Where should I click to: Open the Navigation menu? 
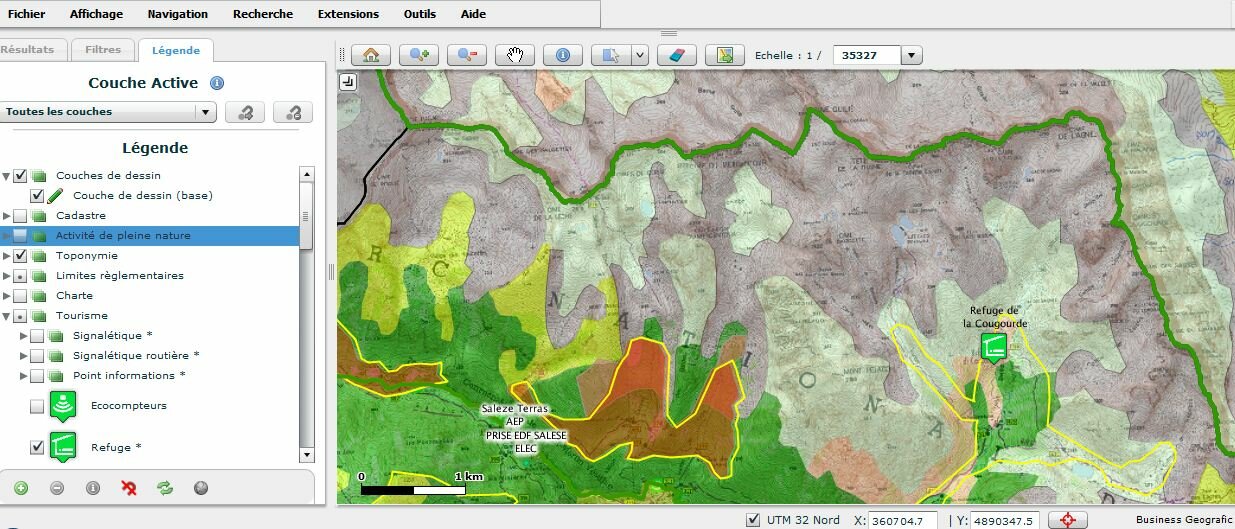tap(177, 14)
